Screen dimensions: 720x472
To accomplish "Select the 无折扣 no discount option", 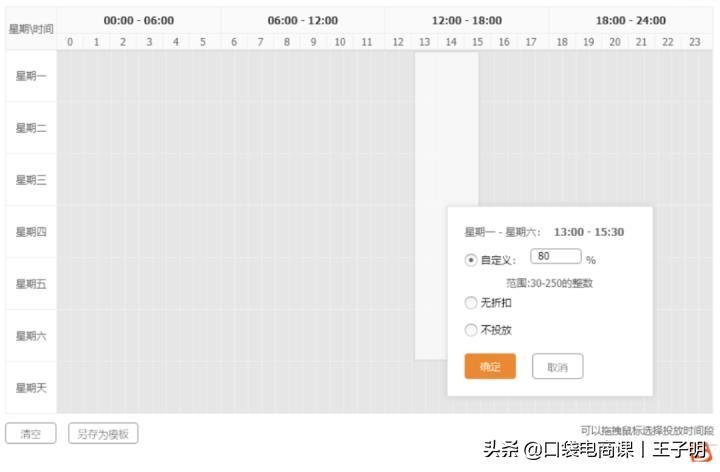I will [x=471, y=303].
